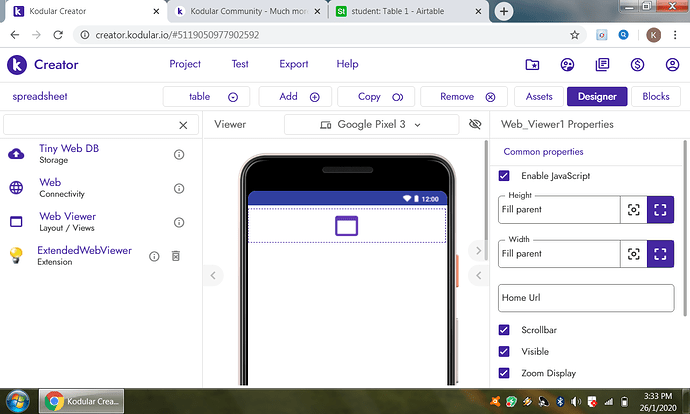Click the Width value field
Screen dimensions: 690x414
[x=559, y=254]
